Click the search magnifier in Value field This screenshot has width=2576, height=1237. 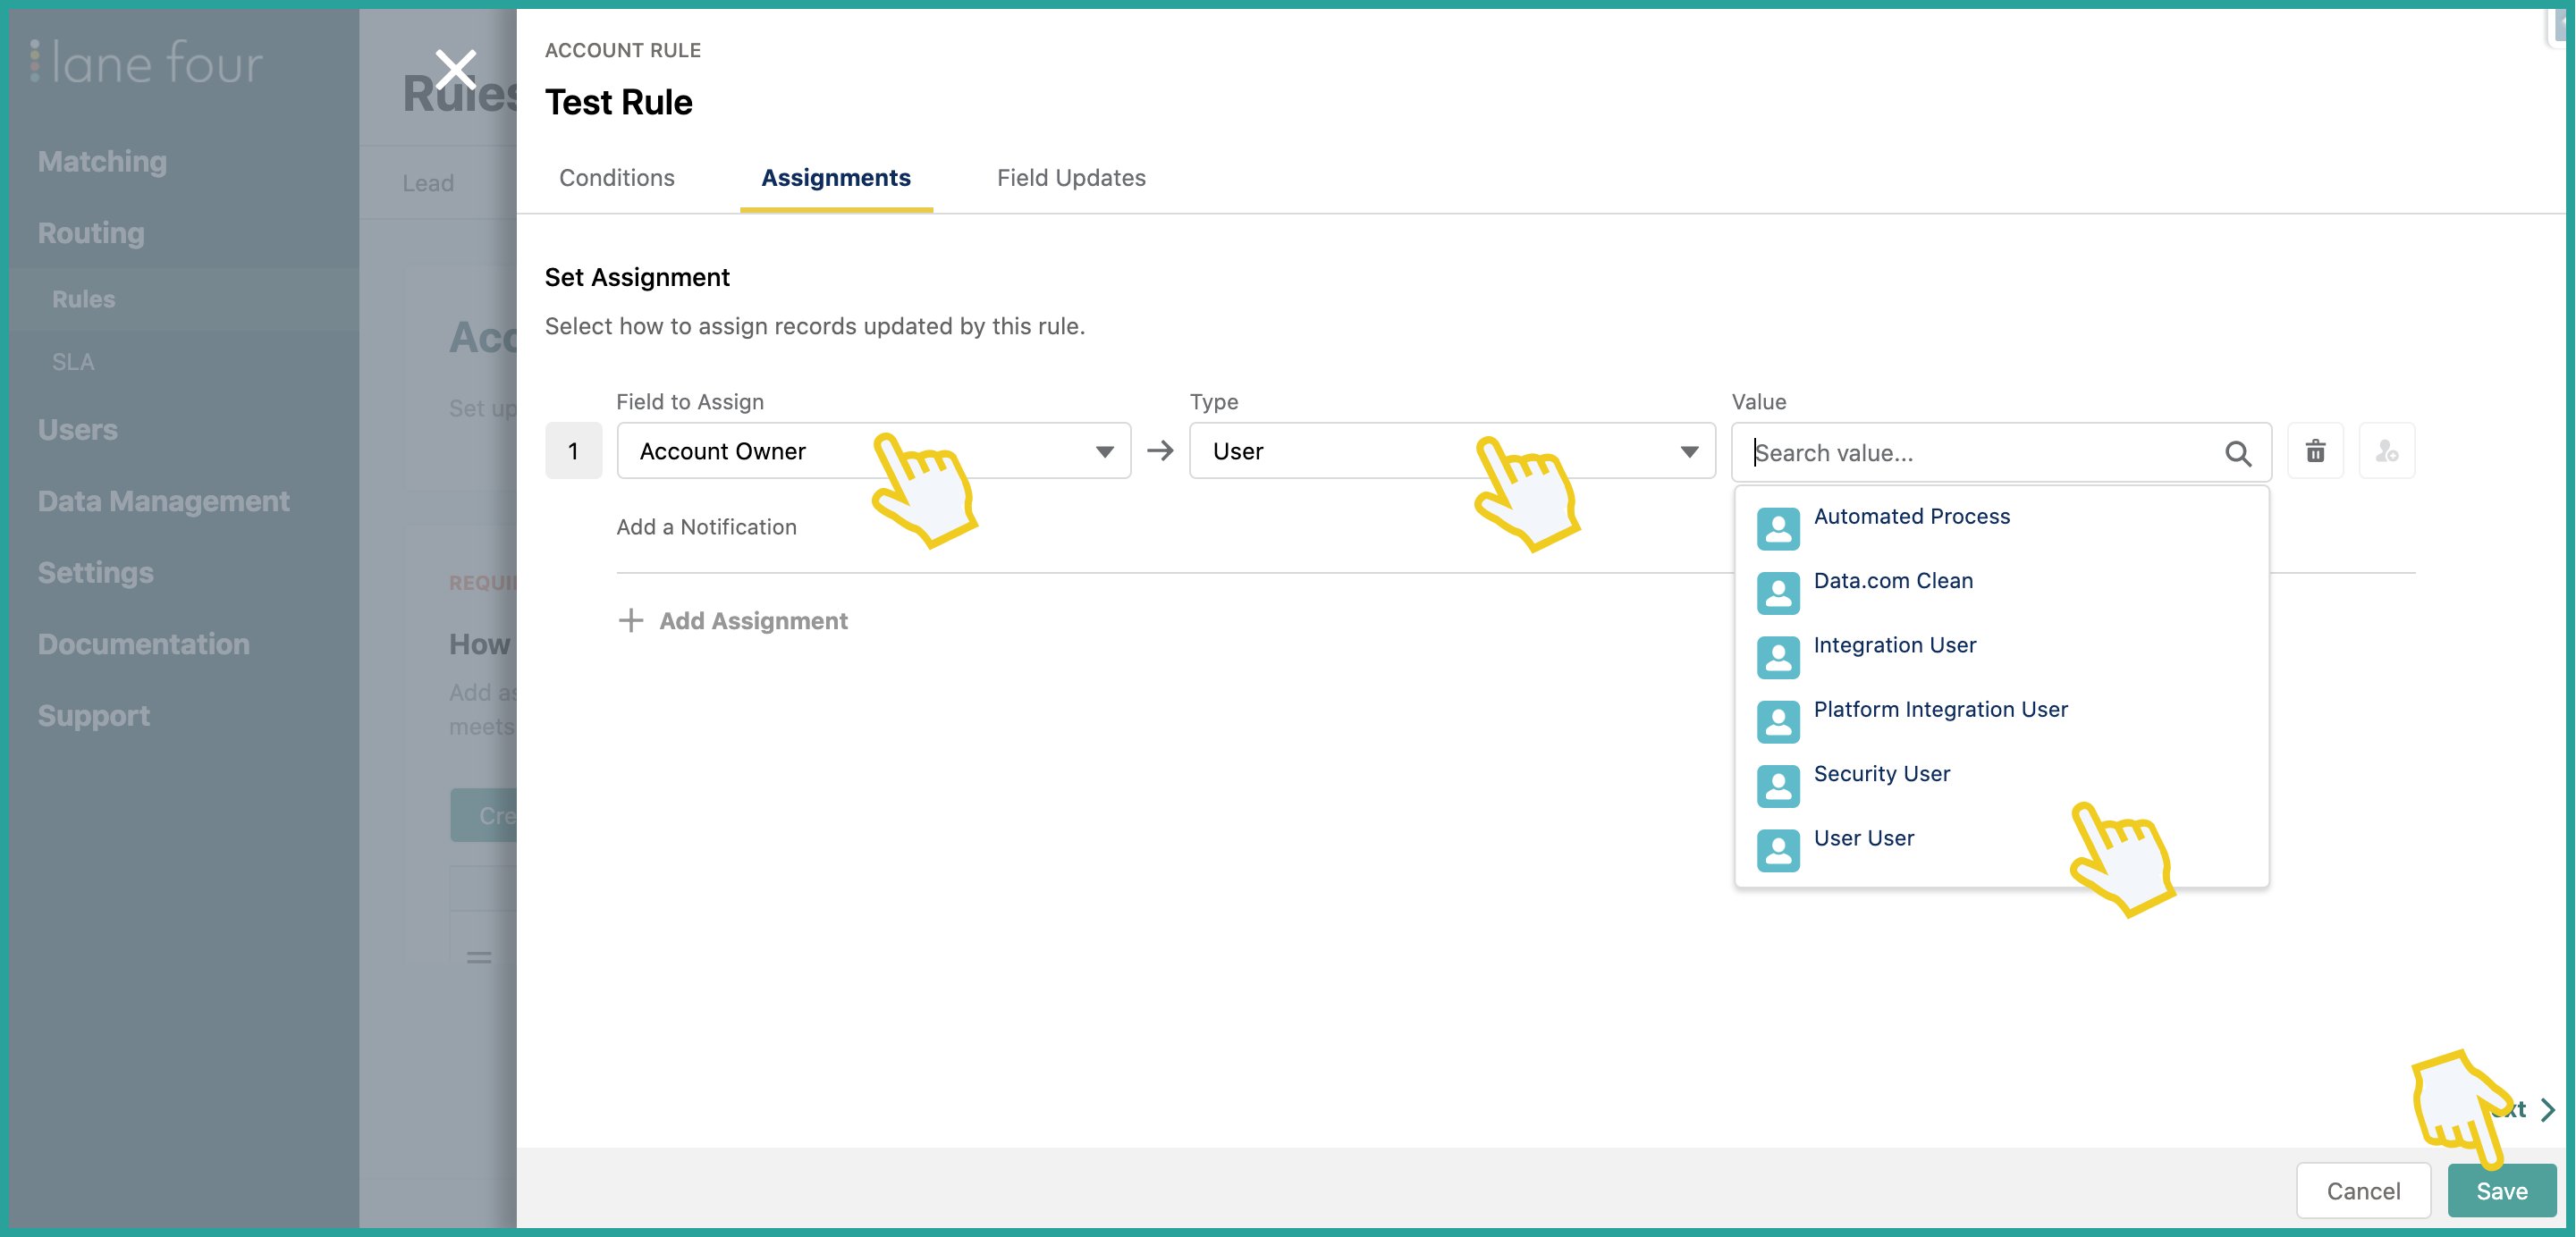pyautogui.click(x=2238, y=453)
